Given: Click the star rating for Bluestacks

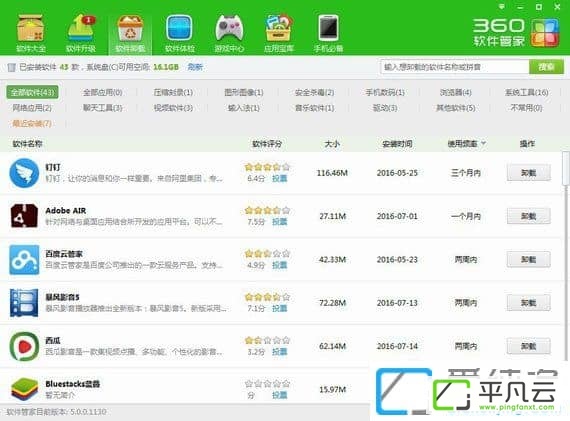Looking at the screenshot, I should pos(267,383).
